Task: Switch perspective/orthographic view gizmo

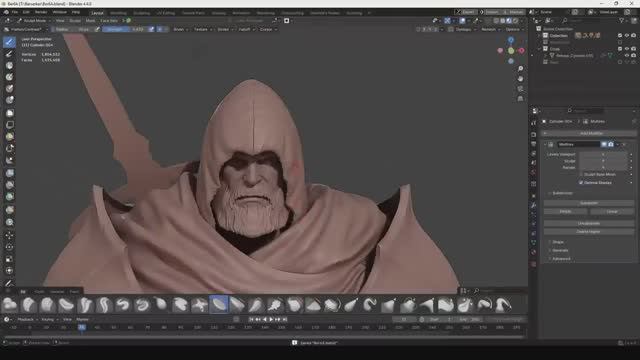Action: 520,98
